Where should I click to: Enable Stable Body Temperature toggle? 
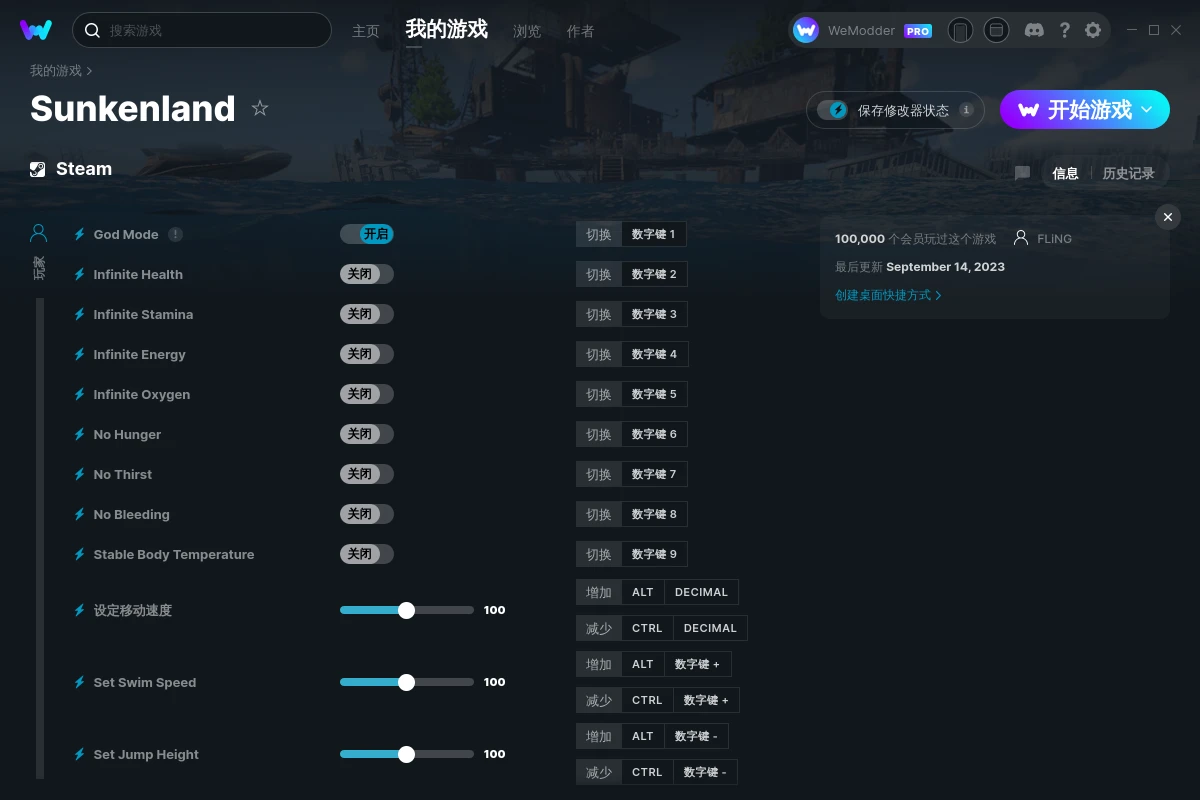367,554
